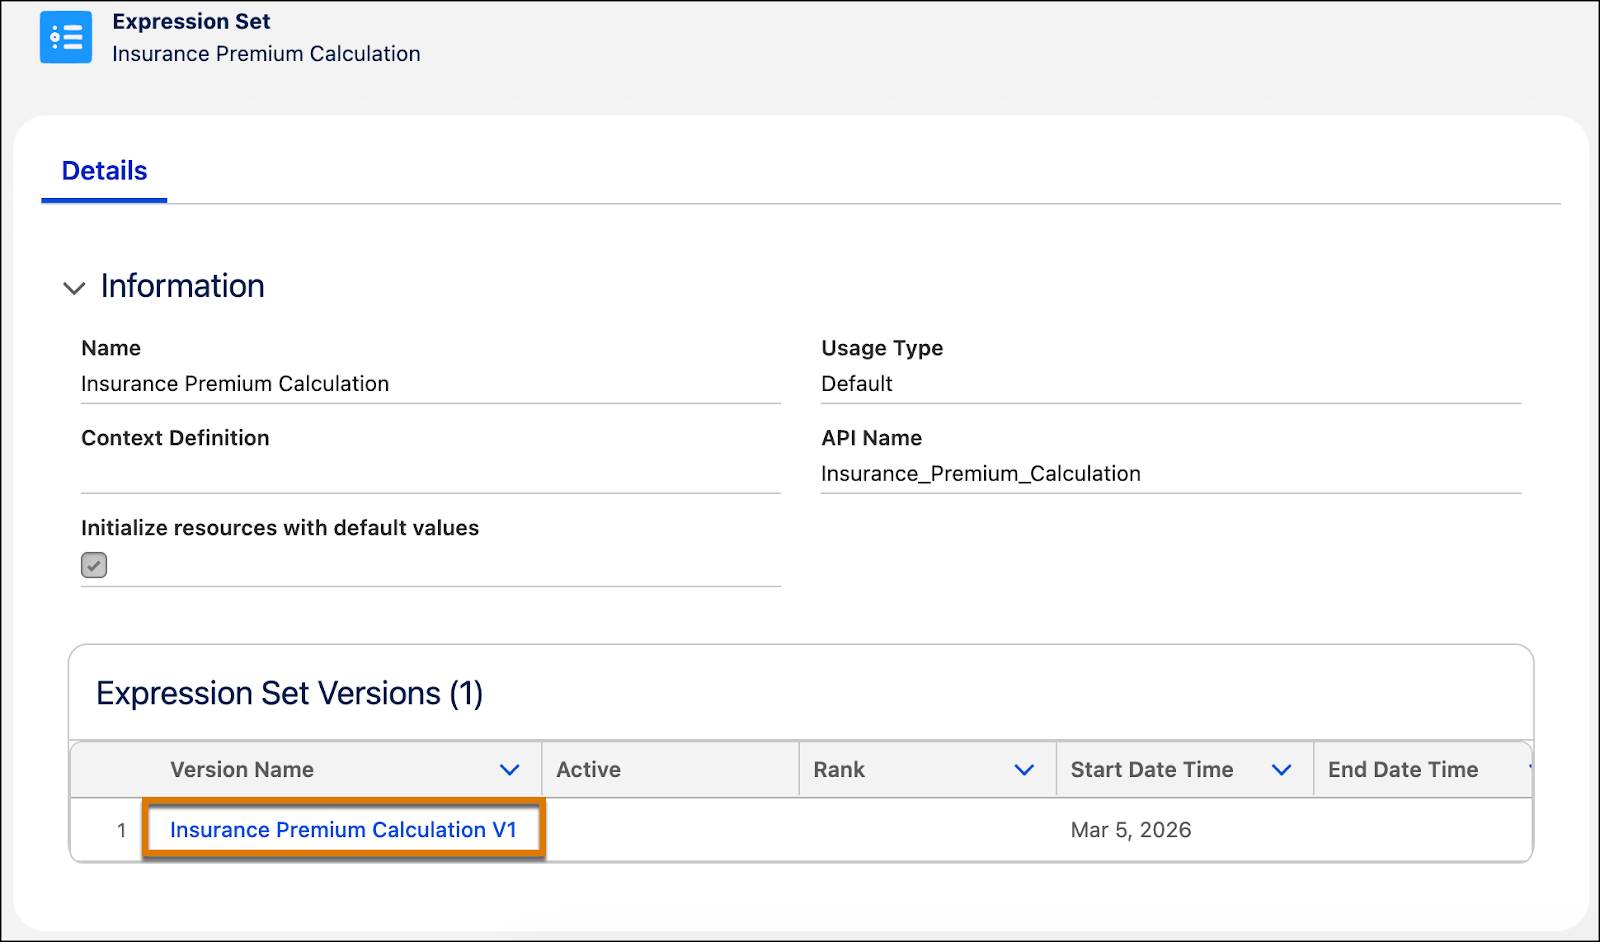Click the Expression Set Versions heading
Image resolution: width=1600 pixels, height=942 pixels.
(x=289, y=692)
